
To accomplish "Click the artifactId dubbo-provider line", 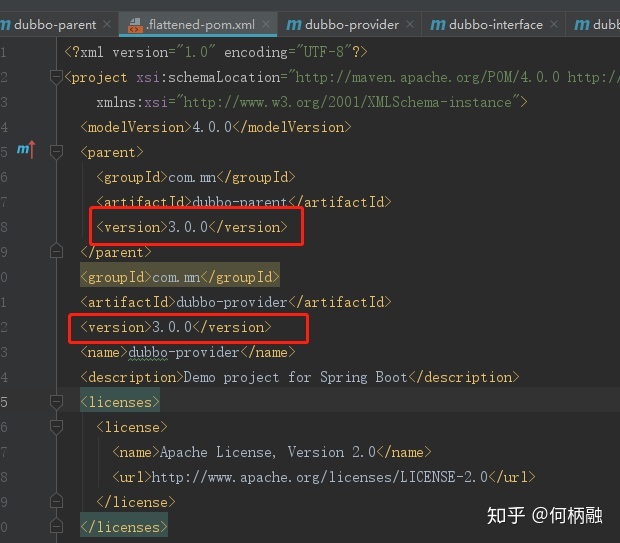I will click(x=236, y=302).
